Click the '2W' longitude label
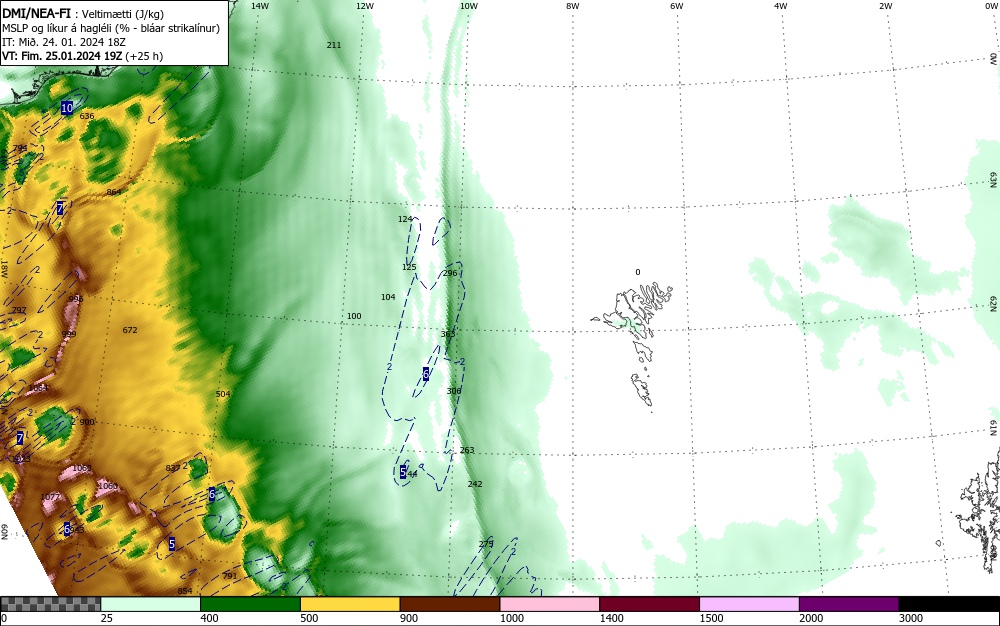Viewport: 1000px width, 626px height. click(x=885, y=6)
